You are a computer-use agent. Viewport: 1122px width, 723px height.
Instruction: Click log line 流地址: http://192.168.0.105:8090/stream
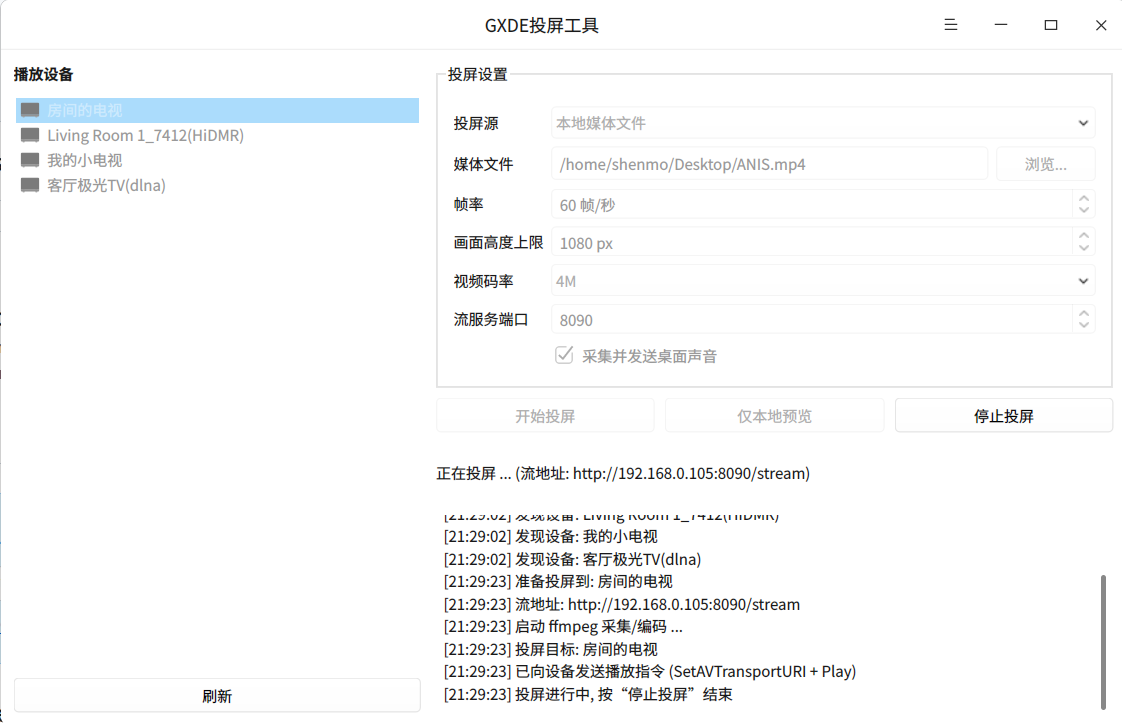click(x=622, y=604)
